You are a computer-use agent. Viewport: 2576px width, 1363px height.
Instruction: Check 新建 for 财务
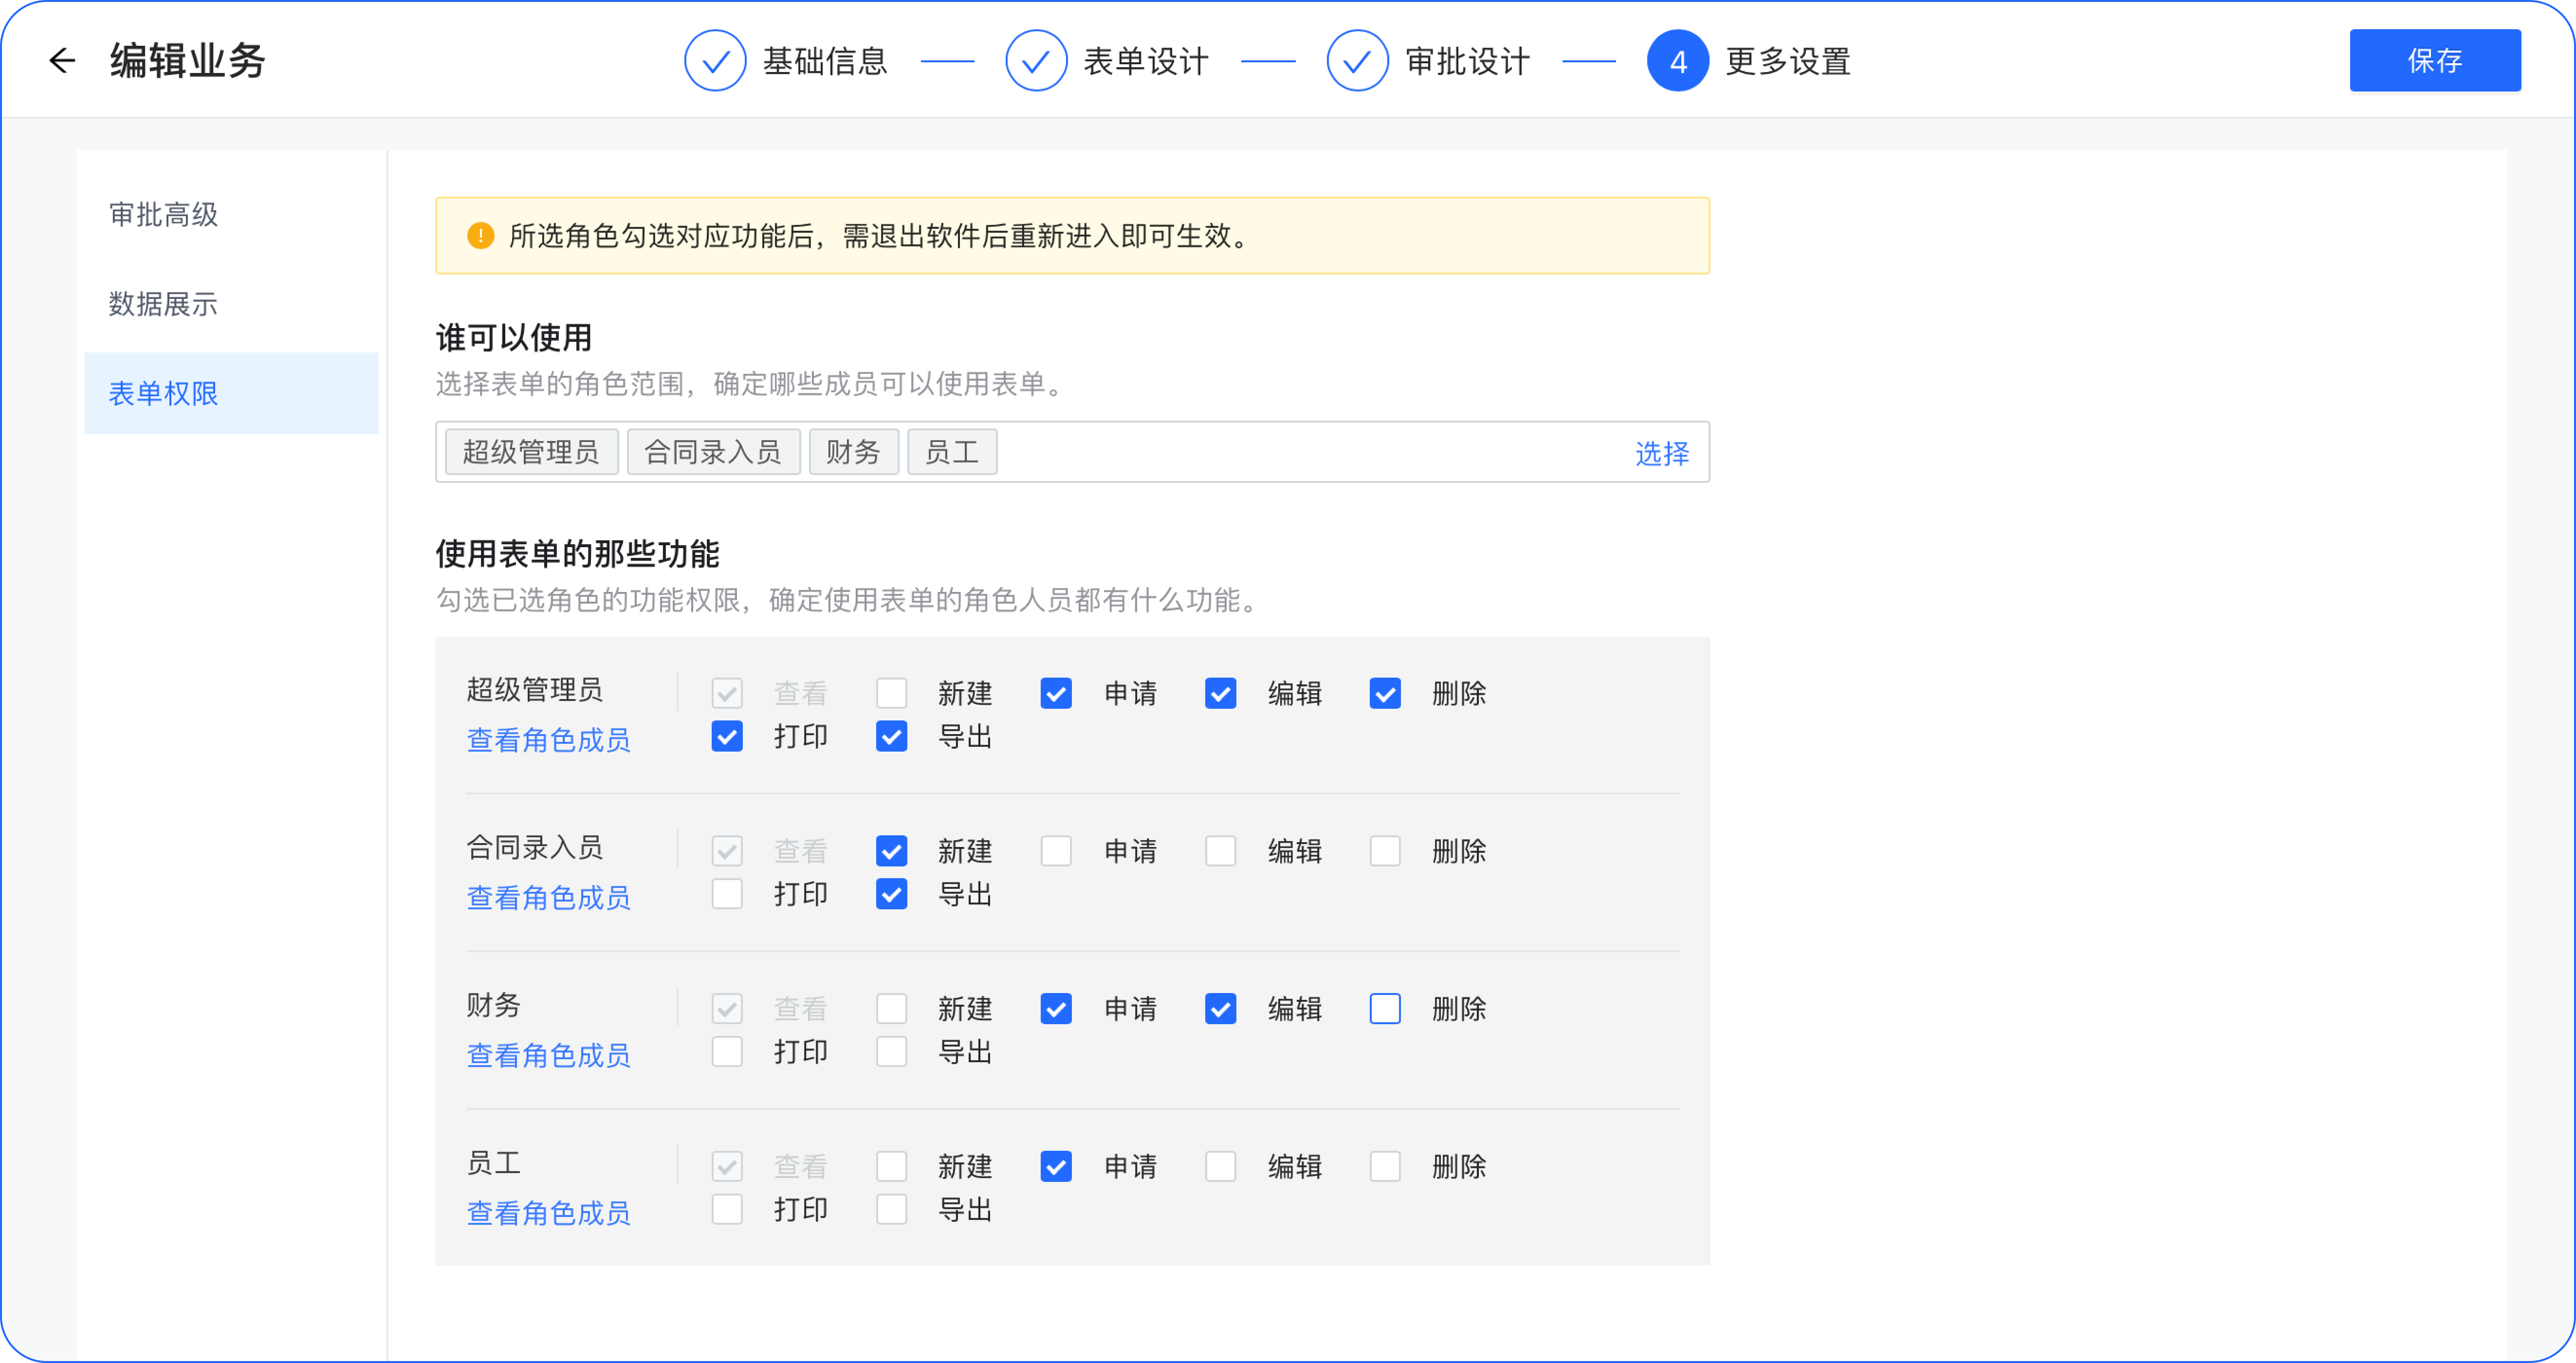(892, 1009)
